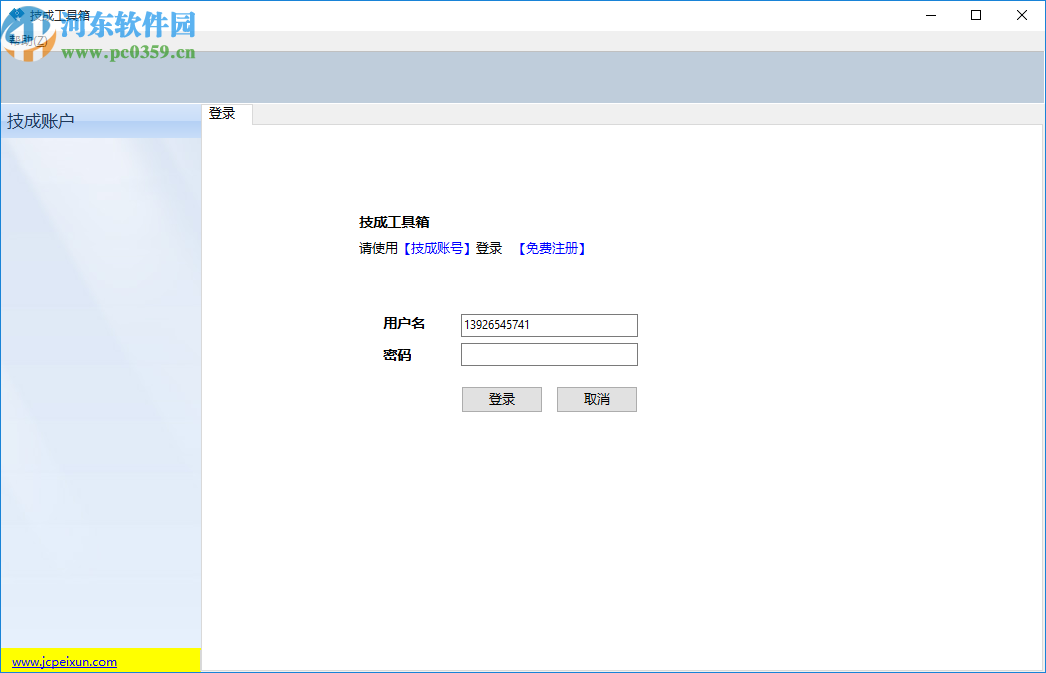Maximize the 技成工具箱 window
Viewport: 1046px width, 673px height.
coord(976,15)
